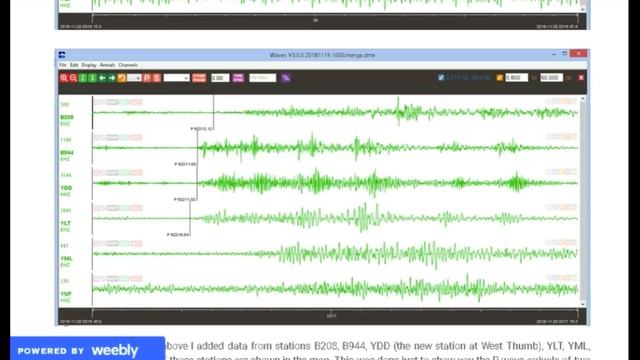The width and height of the screenshot is (640, 360).
Task: Click the P arrival marker on YDD trace
Action: coord(197,184)
